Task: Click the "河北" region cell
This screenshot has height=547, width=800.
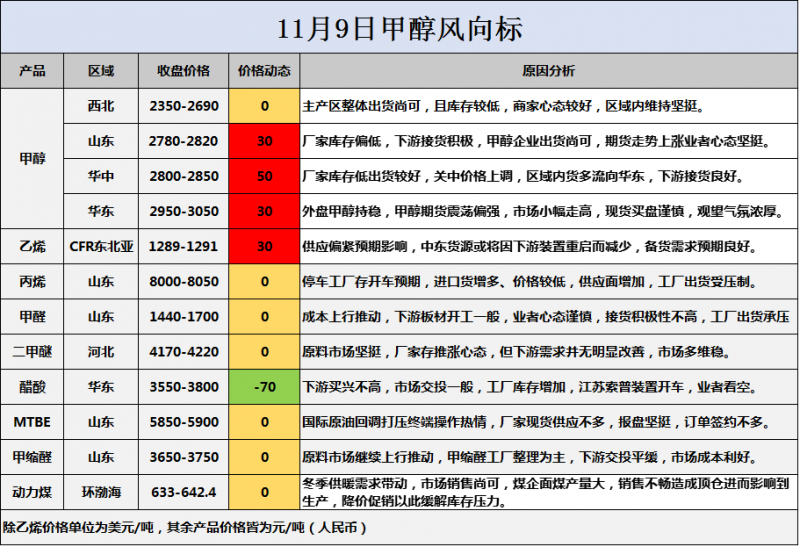Action: click(101, 352)
